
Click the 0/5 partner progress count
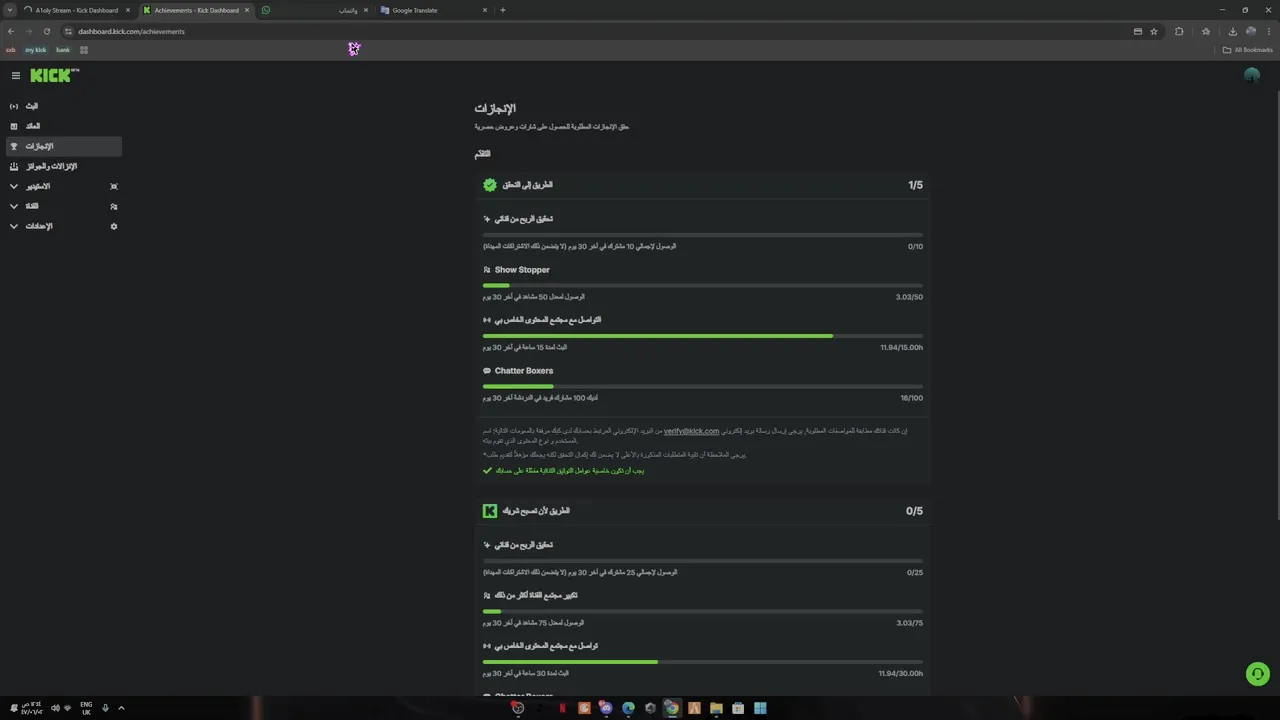(914, 511)
